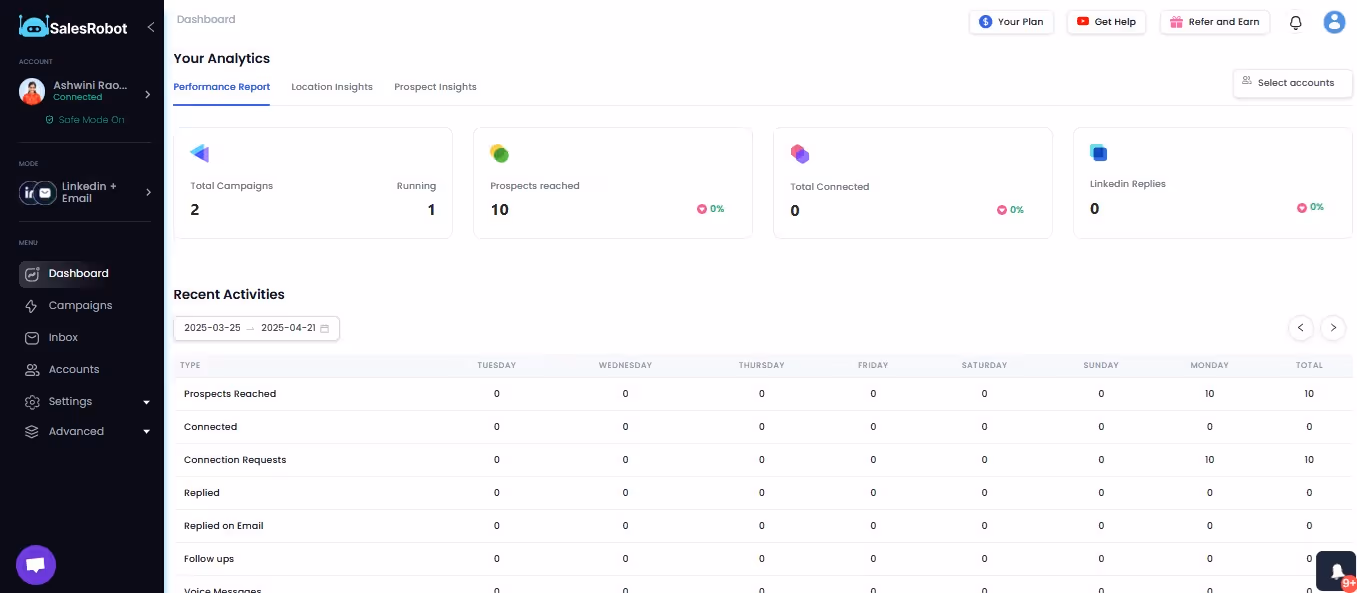The width and height of the screenshot is (1357, 593).
Task: Toggle Safe Mode On setting
Action: (85, 119)
